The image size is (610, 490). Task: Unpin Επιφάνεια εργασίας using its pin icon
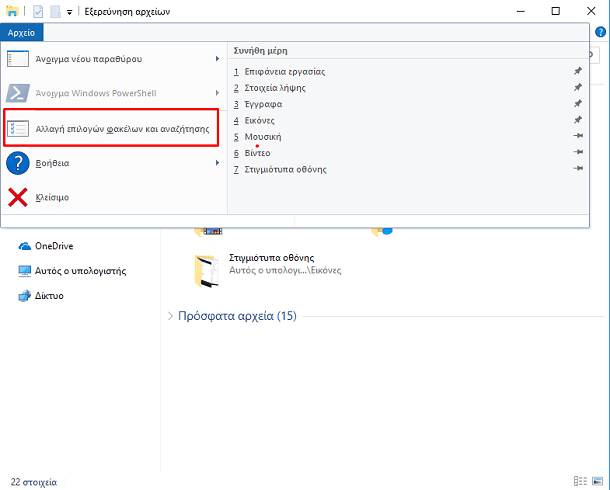point(578,71)
